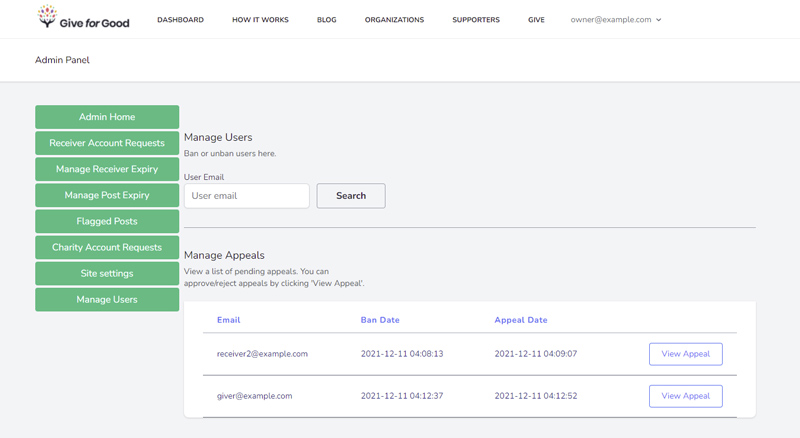Viewport: 800px width, 438px height.
Task: Open the Blog nav link
Action: pyautogui.click(x=327, y=19)
